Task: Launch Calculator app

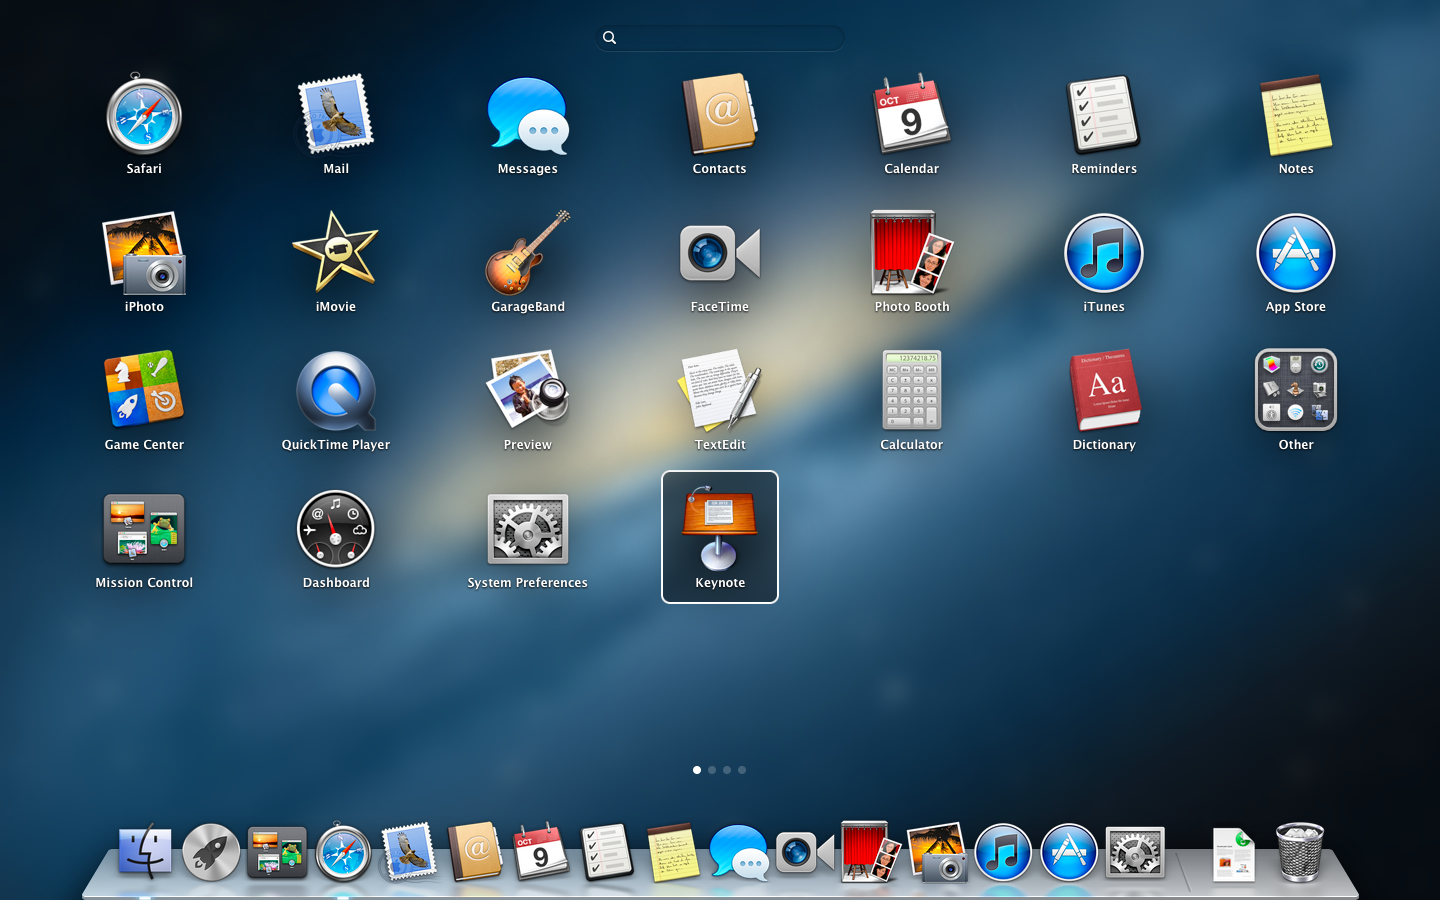Action: click(x=911, y=390)
